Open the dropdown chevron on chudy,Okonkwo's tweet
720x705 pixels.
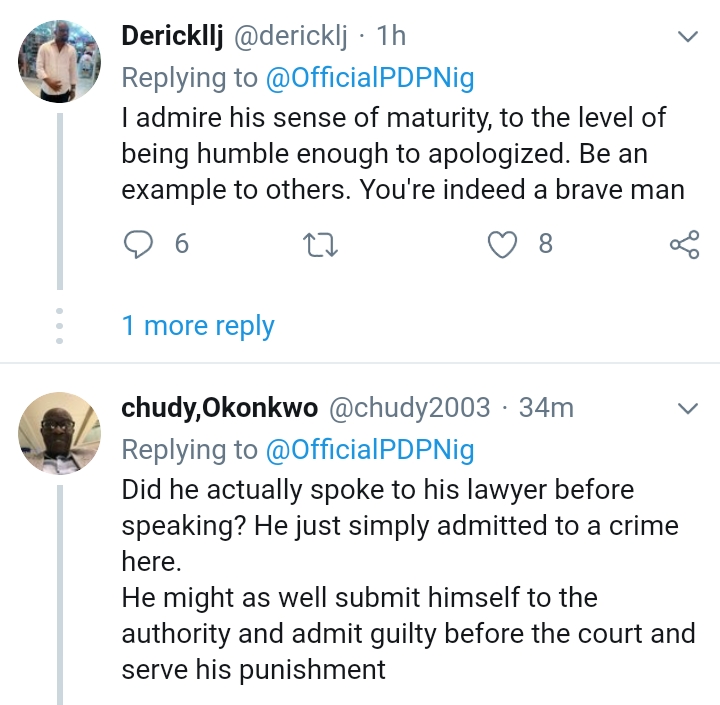pyautogui.click(x=688, y=409)
